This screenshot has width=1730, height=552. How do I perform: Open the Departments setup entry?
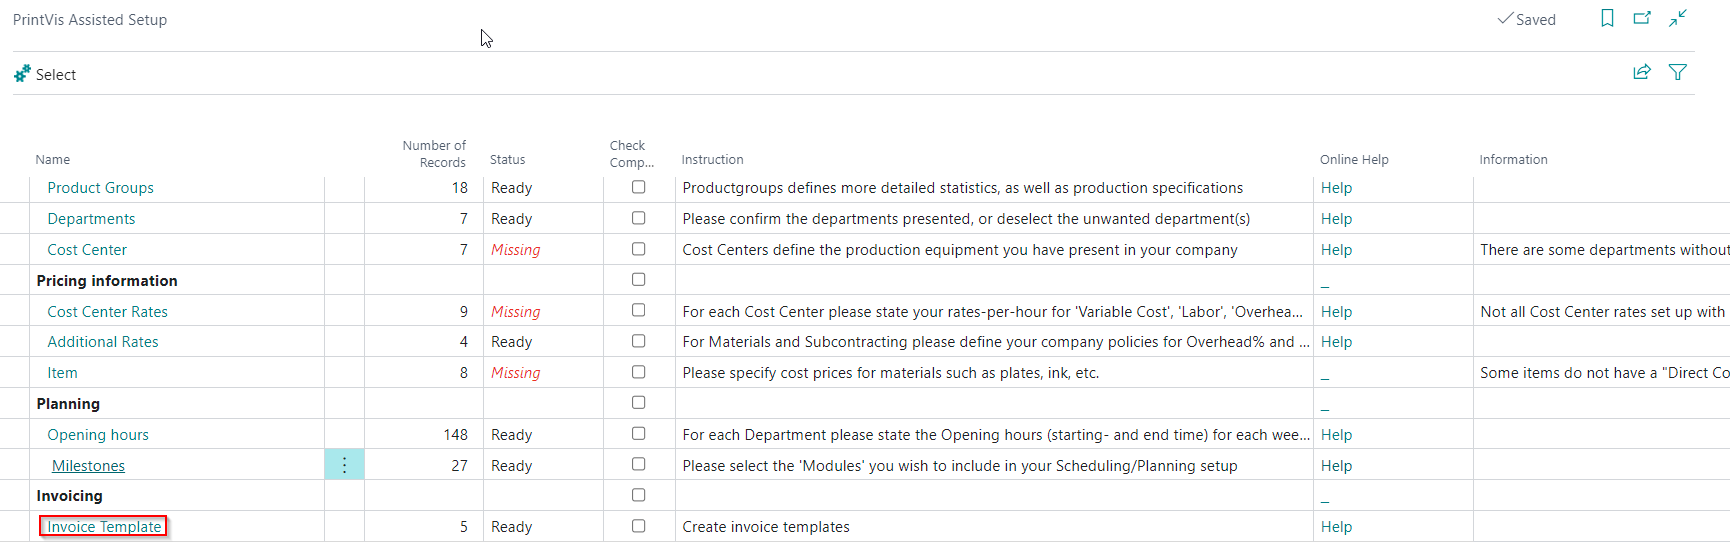[x=91, y=219]
